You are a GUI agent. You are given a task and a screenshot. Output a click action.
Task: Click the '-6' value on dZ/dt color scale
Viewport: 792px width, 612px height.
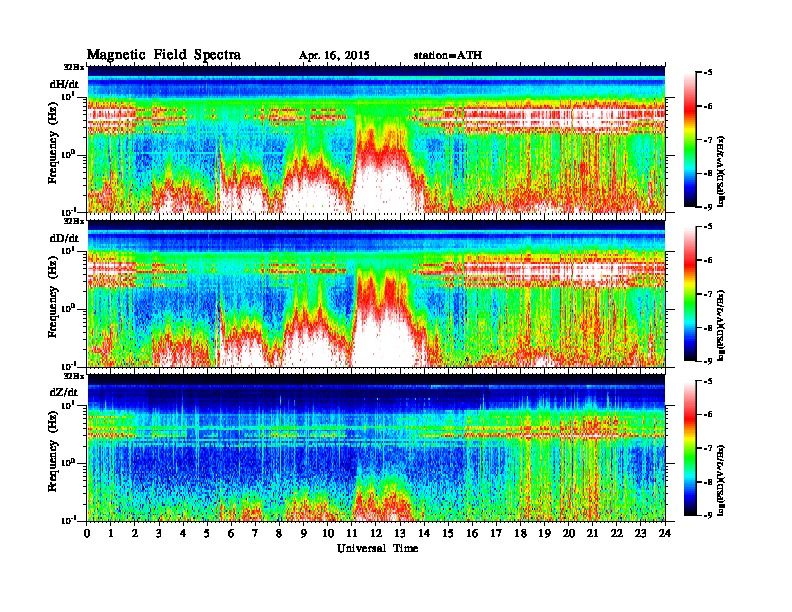pyautogui.click(x=708, y=414)
